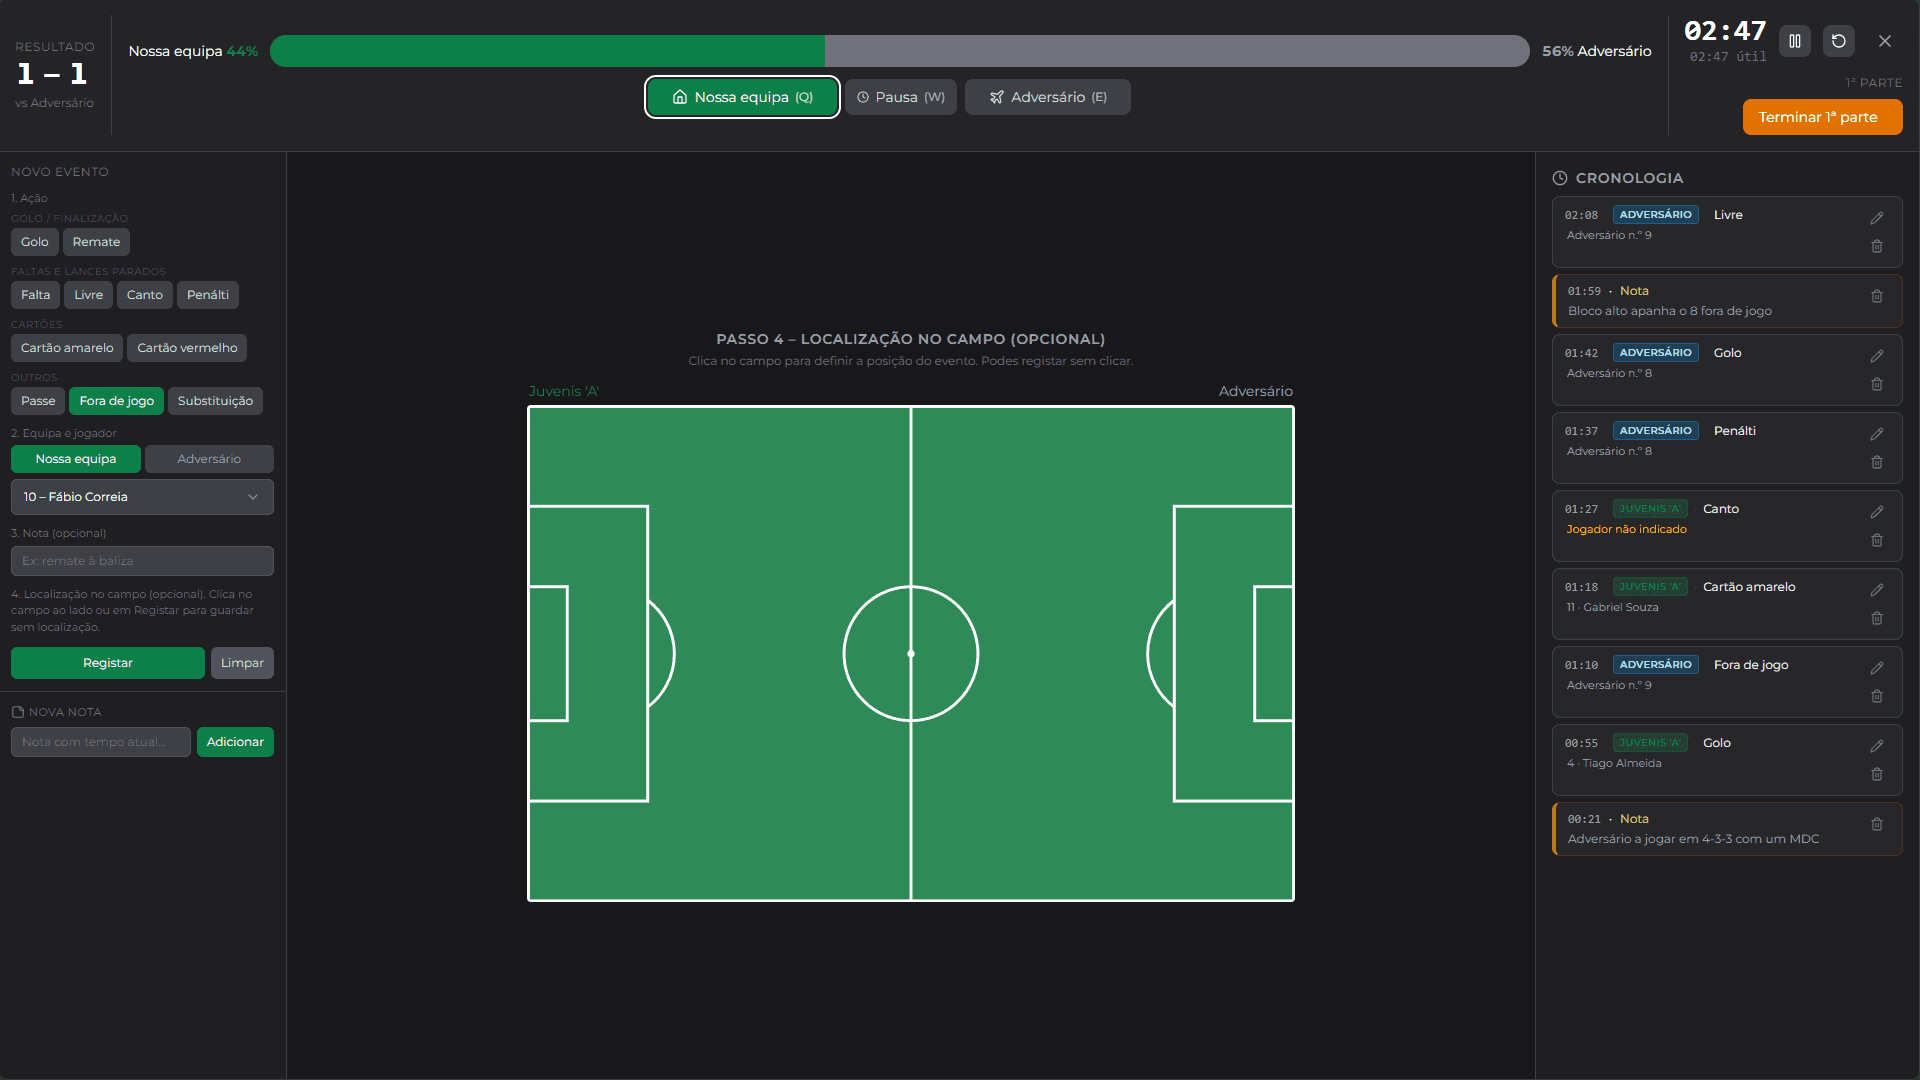Click the 1 – 1 score display

pyautogui.click(x=52, y=74)
